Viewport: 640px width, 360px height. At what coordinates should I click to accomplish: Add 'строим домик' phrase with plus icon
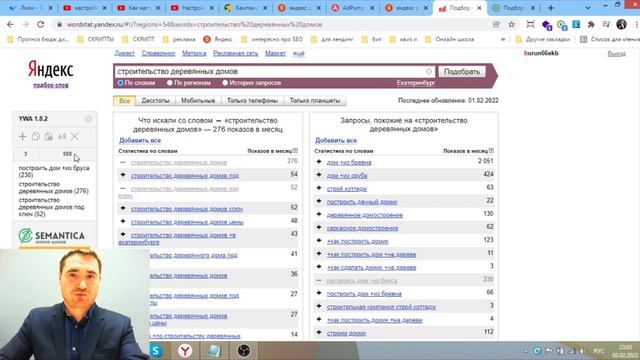[x=319, y=333]
